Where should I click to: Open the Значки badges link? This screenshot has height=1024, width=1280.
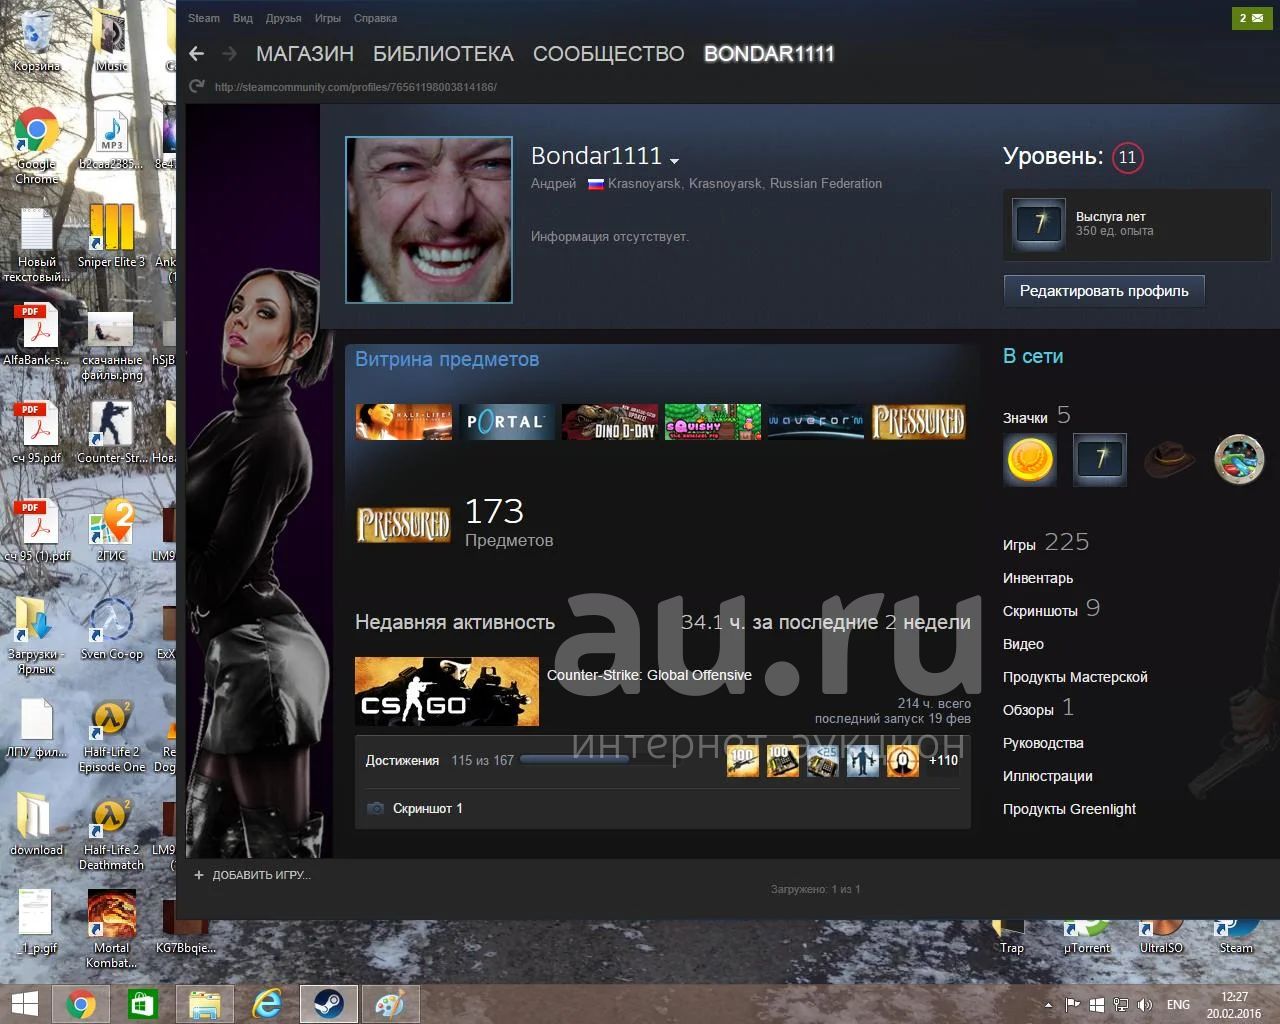1025,418
